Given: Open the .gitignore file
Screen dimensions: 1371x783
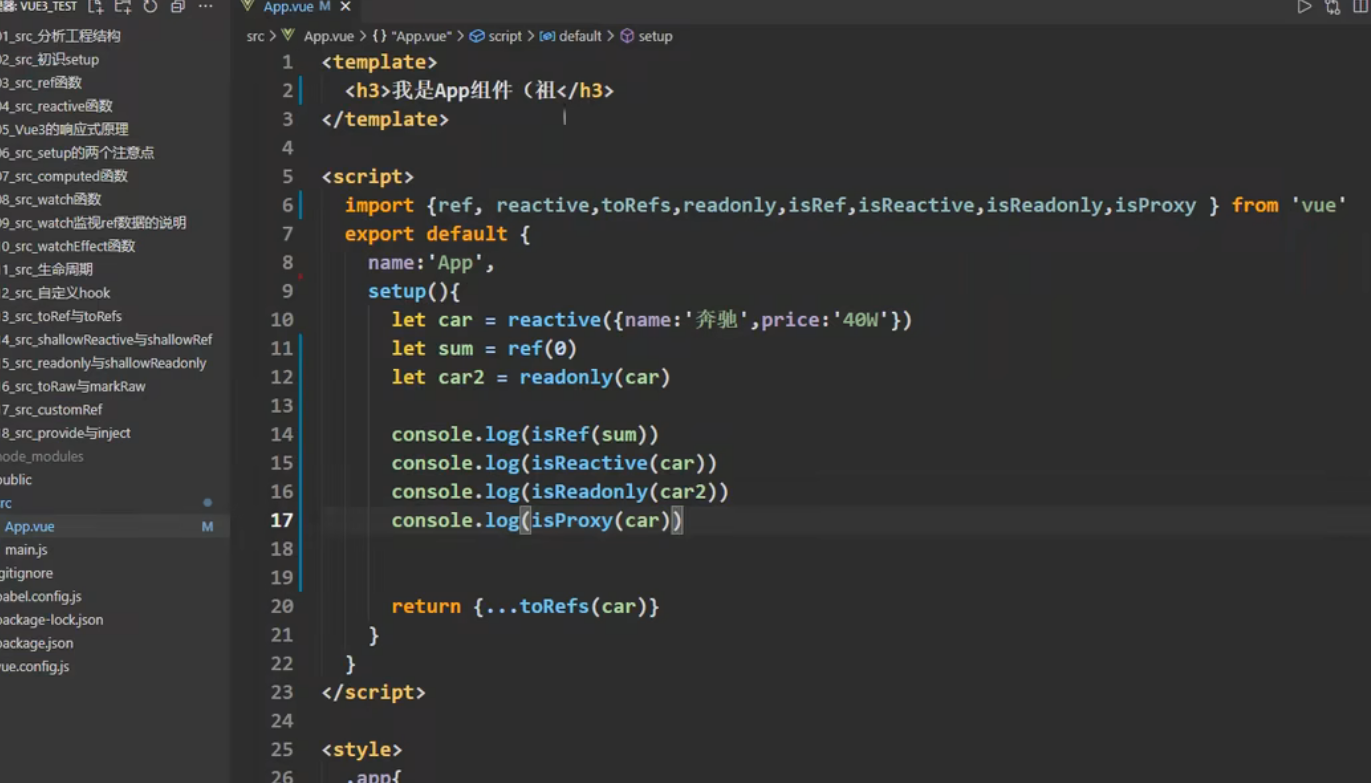Looking at the screenshot, I should (x=27, y=573).
